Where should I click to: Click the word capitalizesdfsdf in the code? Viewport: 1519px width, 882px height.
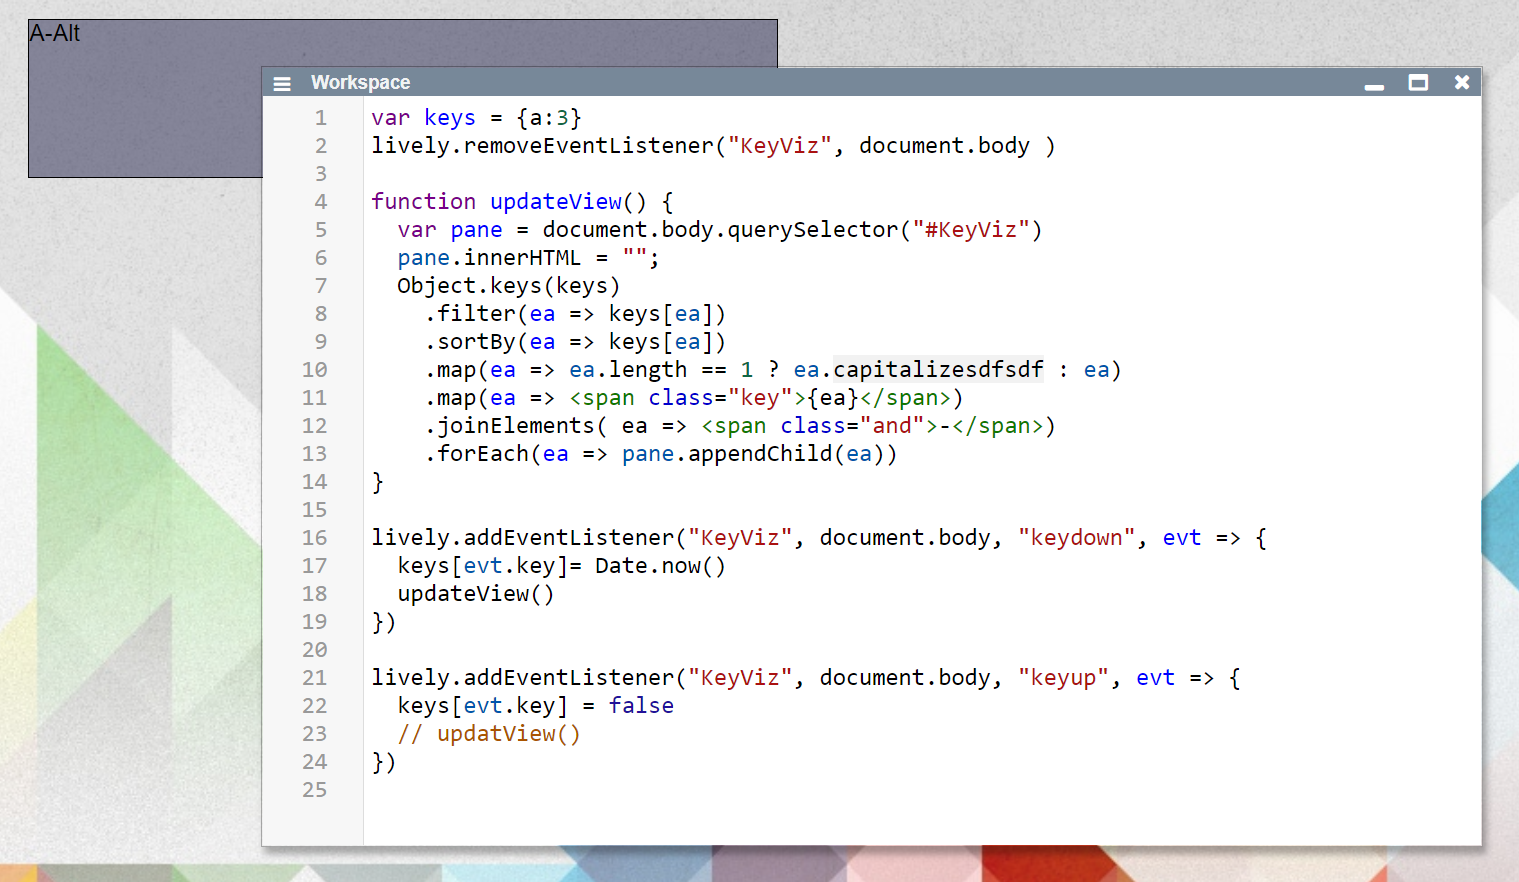coord(937,370)
